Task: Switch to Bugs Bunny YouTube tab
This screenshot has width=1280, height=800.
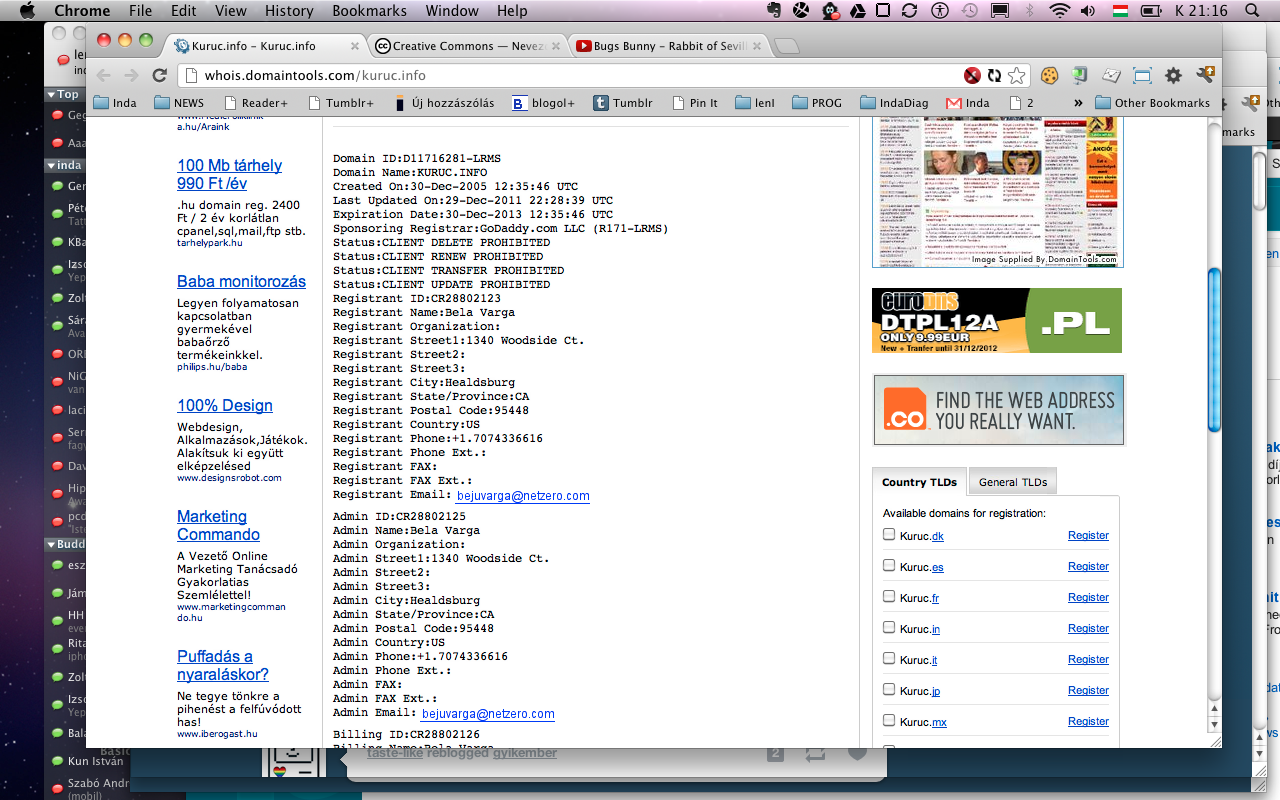Action: tap(670, 46)
